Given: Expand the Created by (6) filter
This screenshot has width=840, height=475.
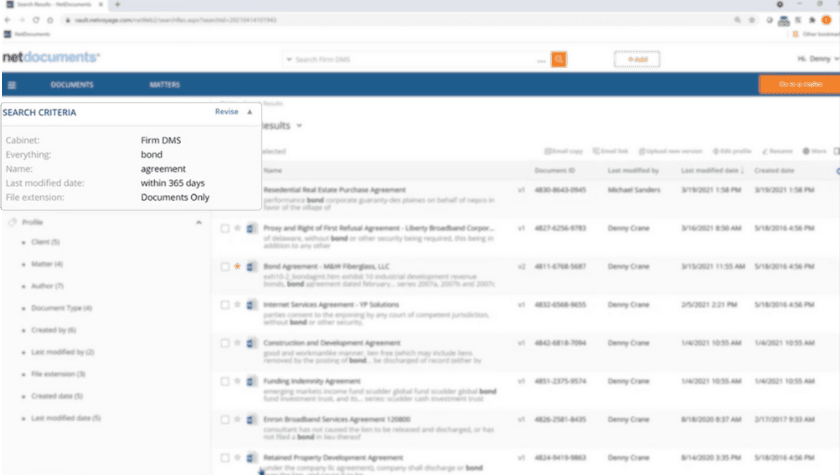Looking at the screenshot, I should tap(53, 330).
